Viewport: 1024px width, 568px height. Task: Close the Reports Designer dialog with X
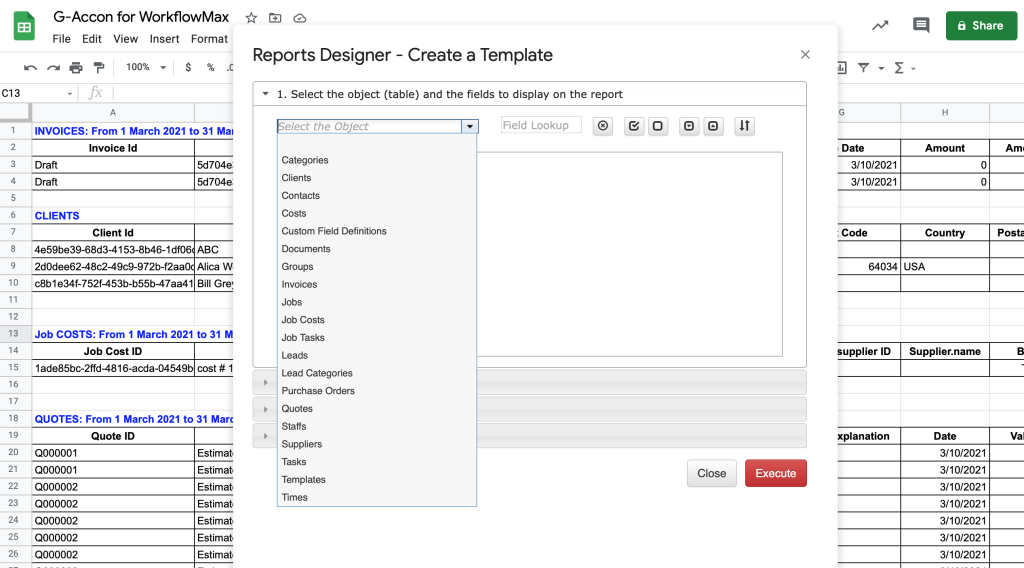point(805,55)
